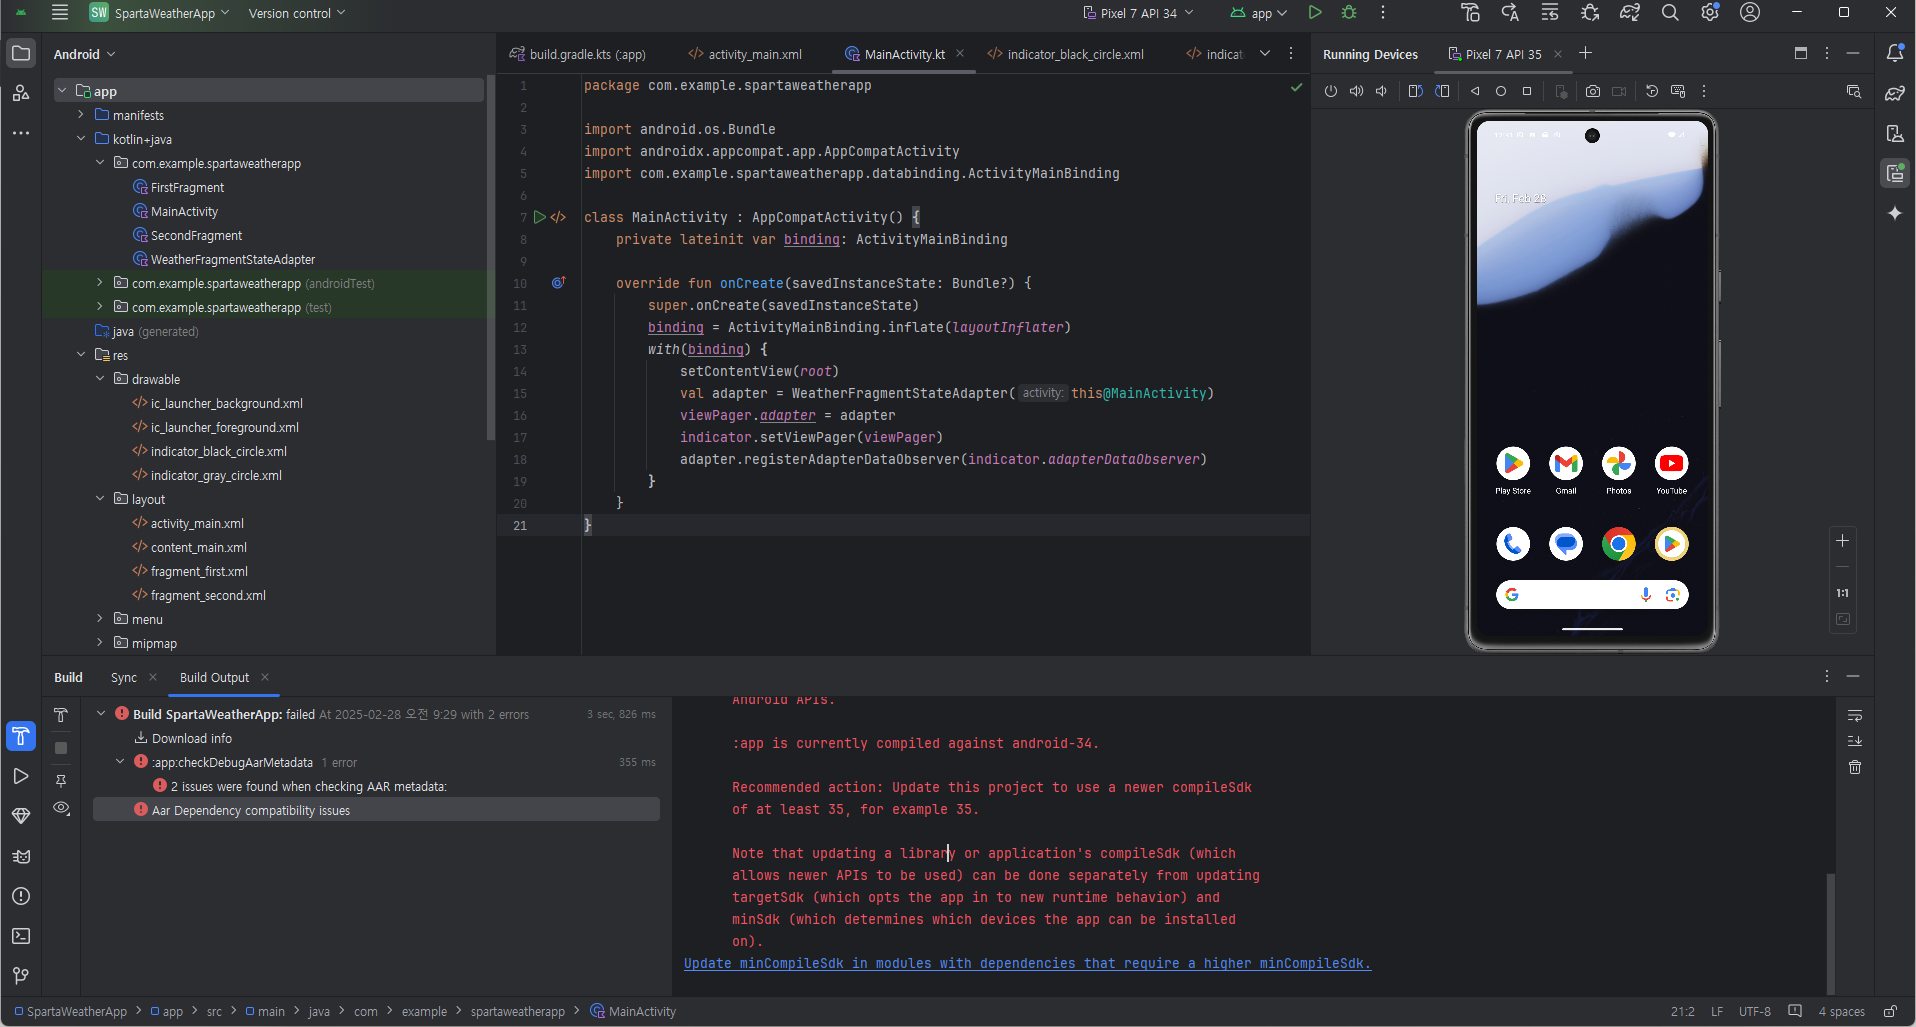Toggle scroll to end in build output
The height and width of the screenshot is (1027, 1916).
(x=1855, y=741)
